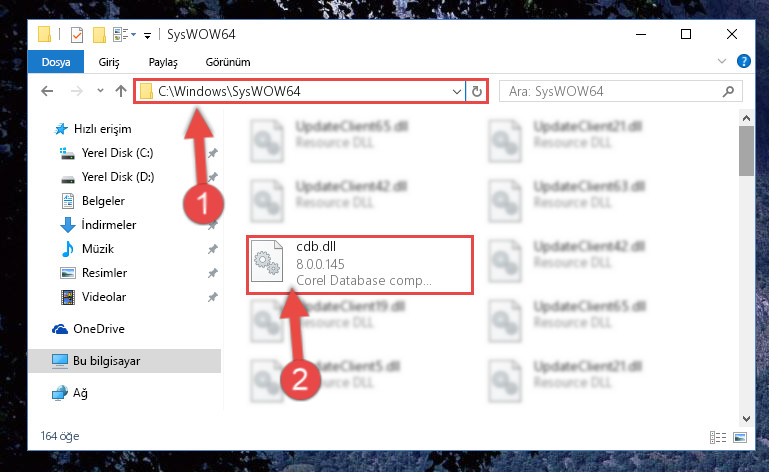
Task: Open the Dosya menu tab
Action: click(x=56, y=62)
